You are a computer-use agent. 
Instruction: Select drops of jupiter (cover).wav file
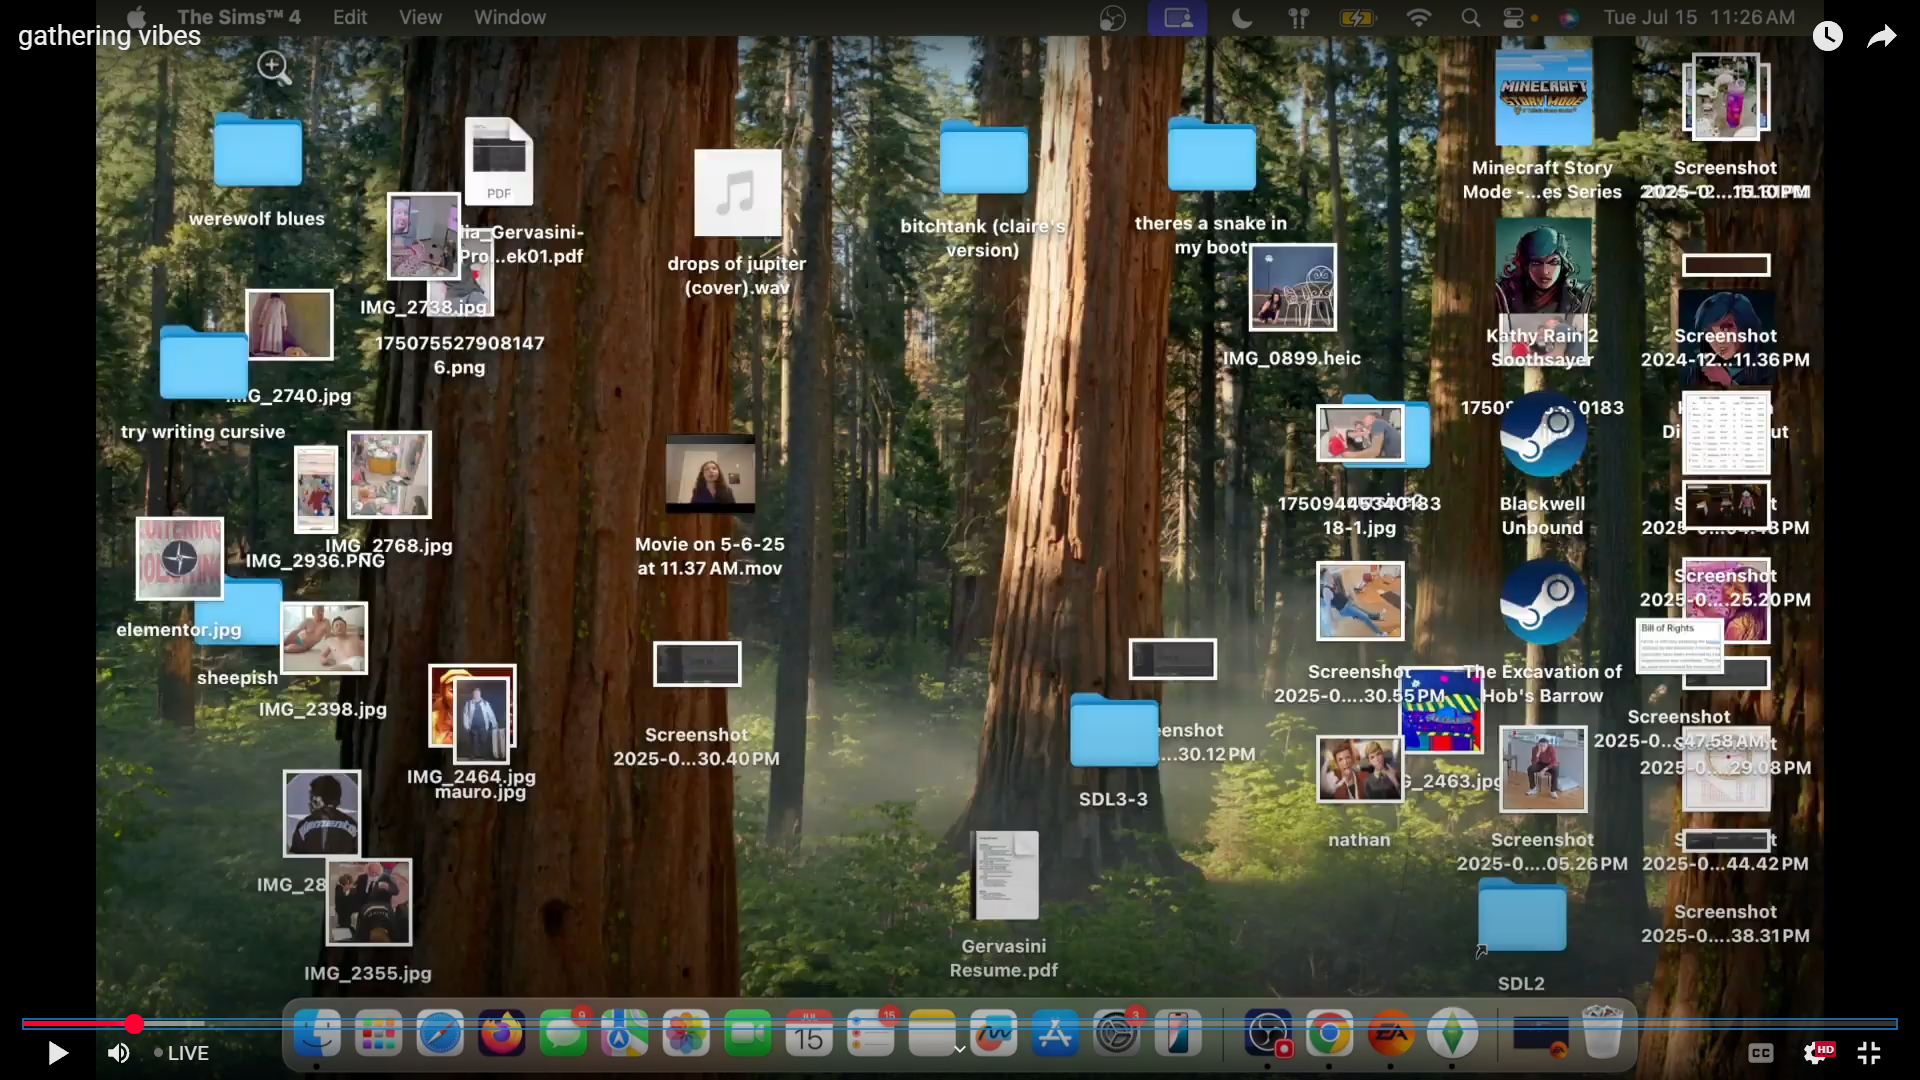(738, 193)
